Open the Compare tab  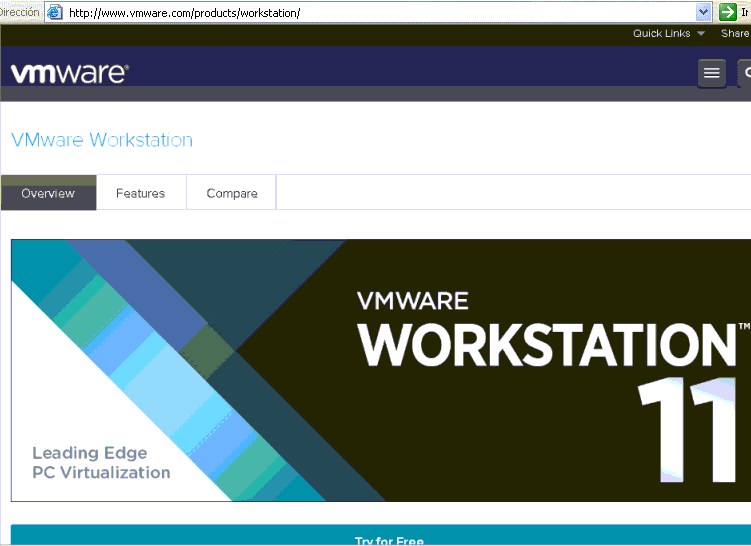(x=232, y=193)
